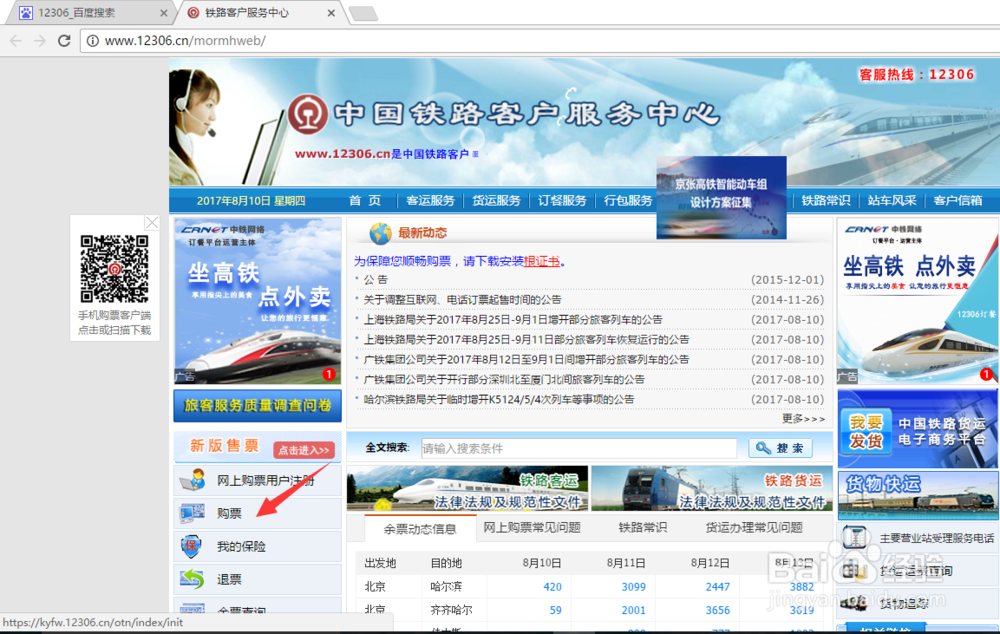The height and width of the screenshot is (634, 1000).
Task: Open 客运服务 in the navigation bar
Action: coord(430,200)
